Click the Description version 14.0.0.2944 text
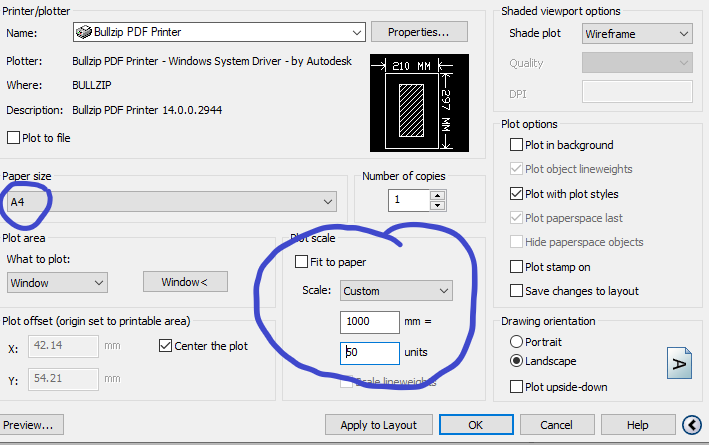This screenshot has width=709, height=445. point(147,110)
